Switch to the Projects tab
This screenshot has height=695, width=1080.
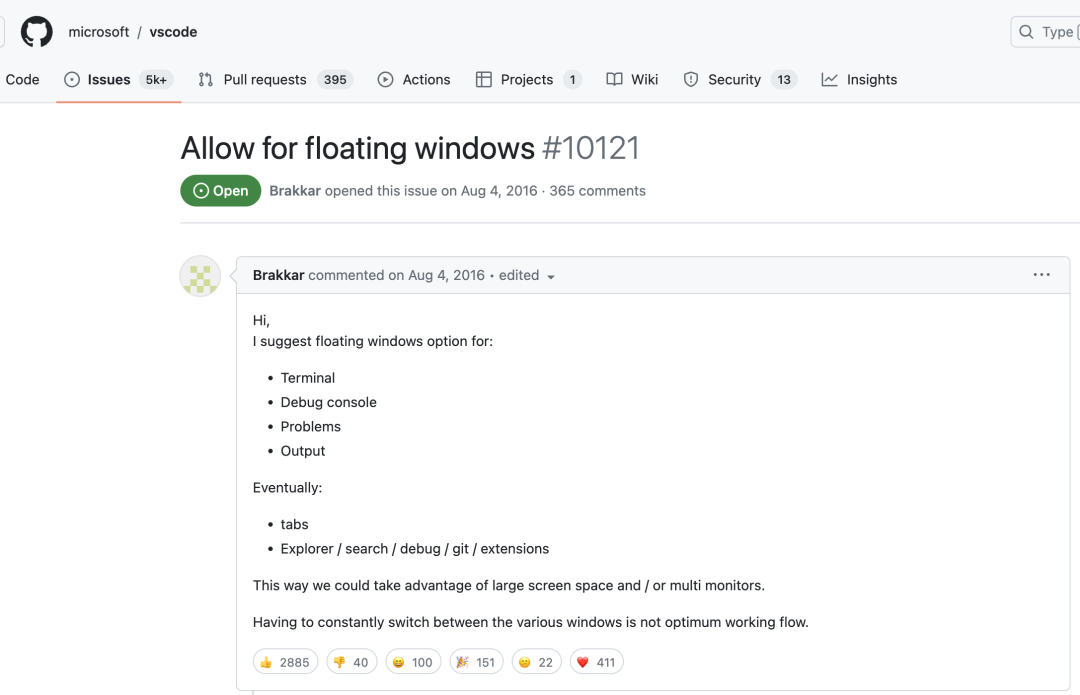coord(529,79)
